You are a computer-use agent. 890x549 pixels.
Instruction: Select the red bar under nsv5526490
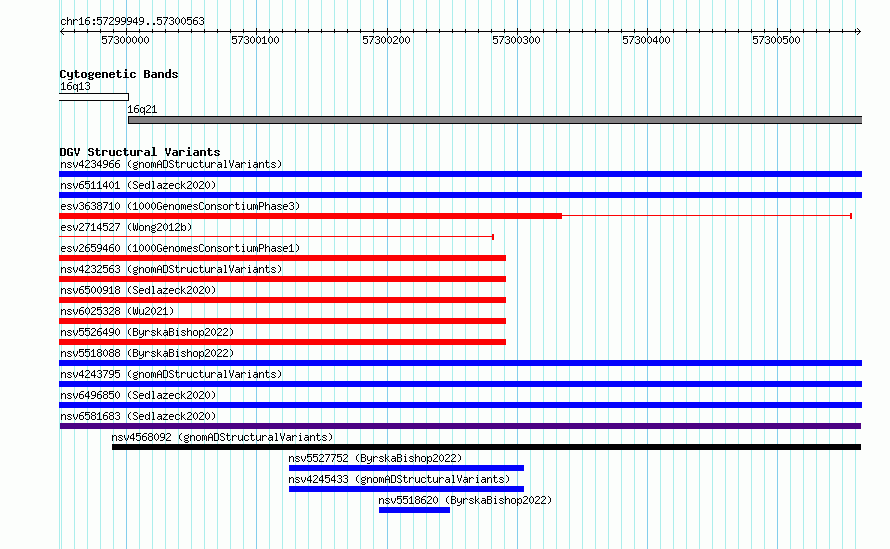coord(282,342)
